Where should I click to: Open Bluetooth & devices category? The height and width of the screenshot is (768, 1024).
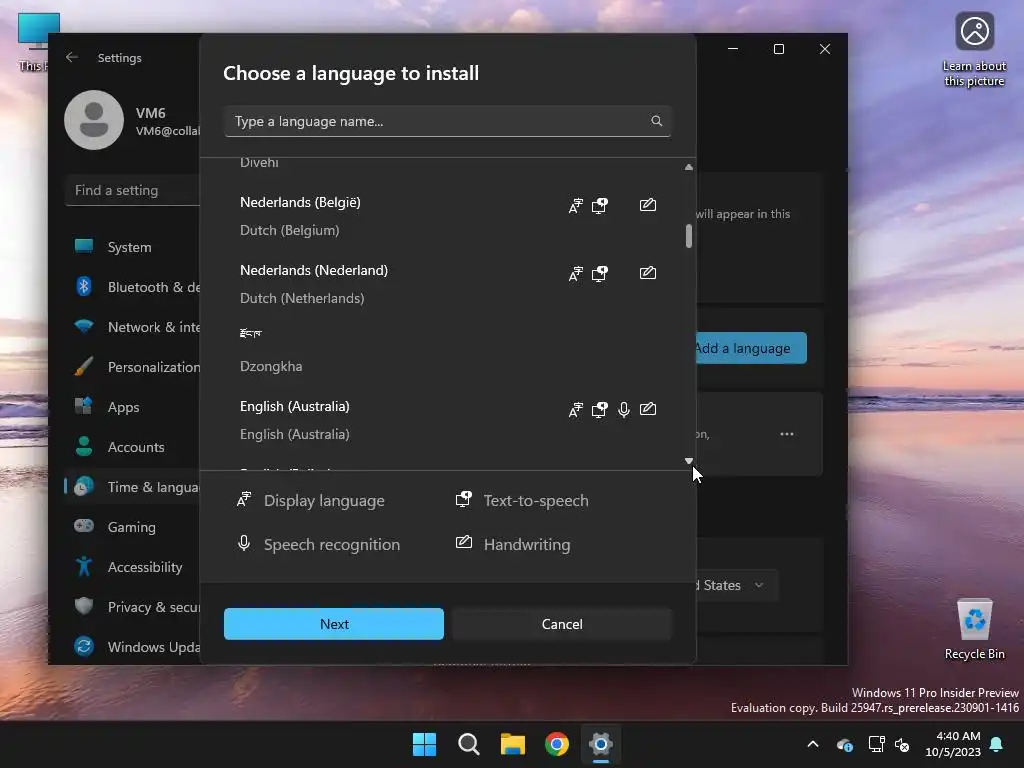click(x=133, y=287)
